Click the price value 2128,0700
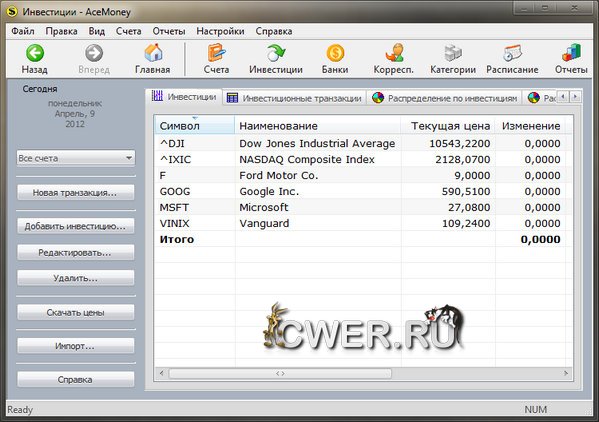This screenshot has width=599, height=422. click(x=463, y=160)
